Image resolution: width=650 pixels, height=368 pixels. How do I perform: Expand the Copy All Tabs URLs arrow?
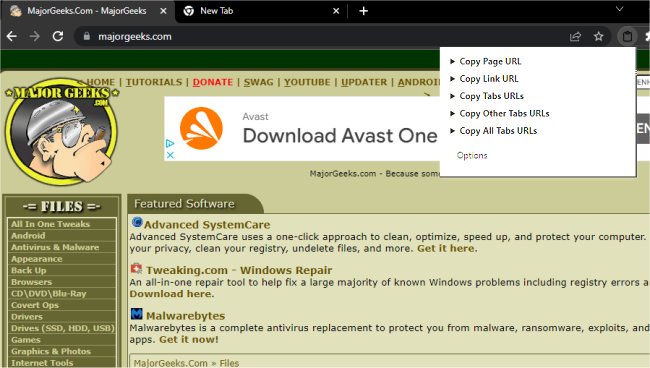click(x=452, y=131)
